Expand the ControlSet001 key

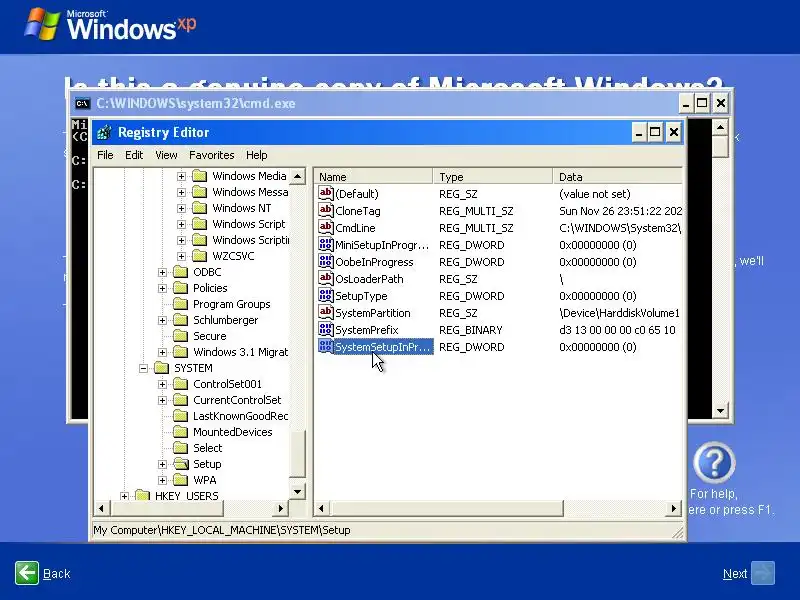coord(162,385)
